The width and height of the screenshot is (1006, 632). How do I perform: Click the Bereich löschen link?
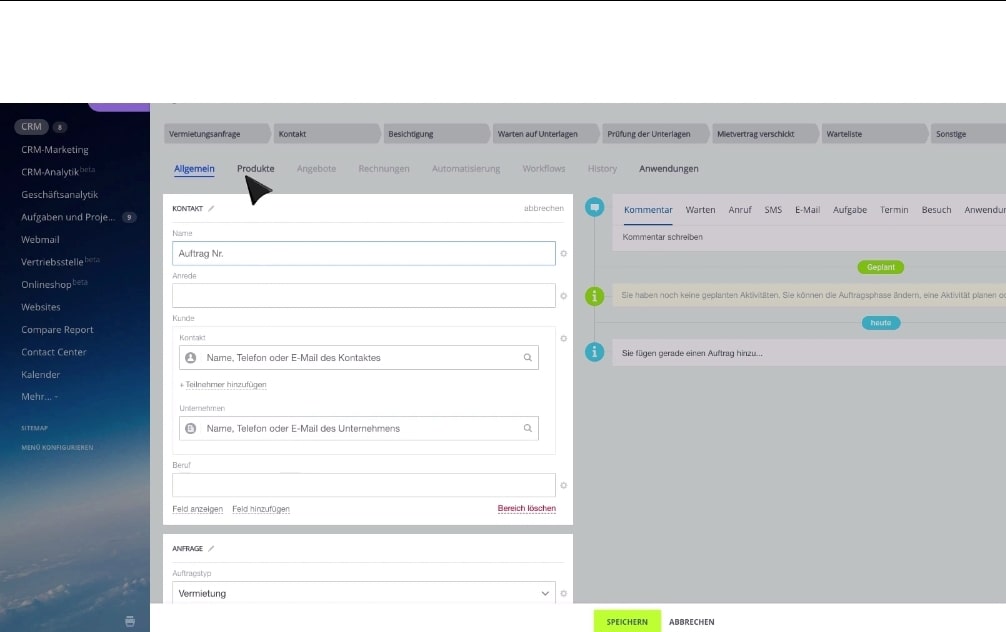[x=527, y=508]
